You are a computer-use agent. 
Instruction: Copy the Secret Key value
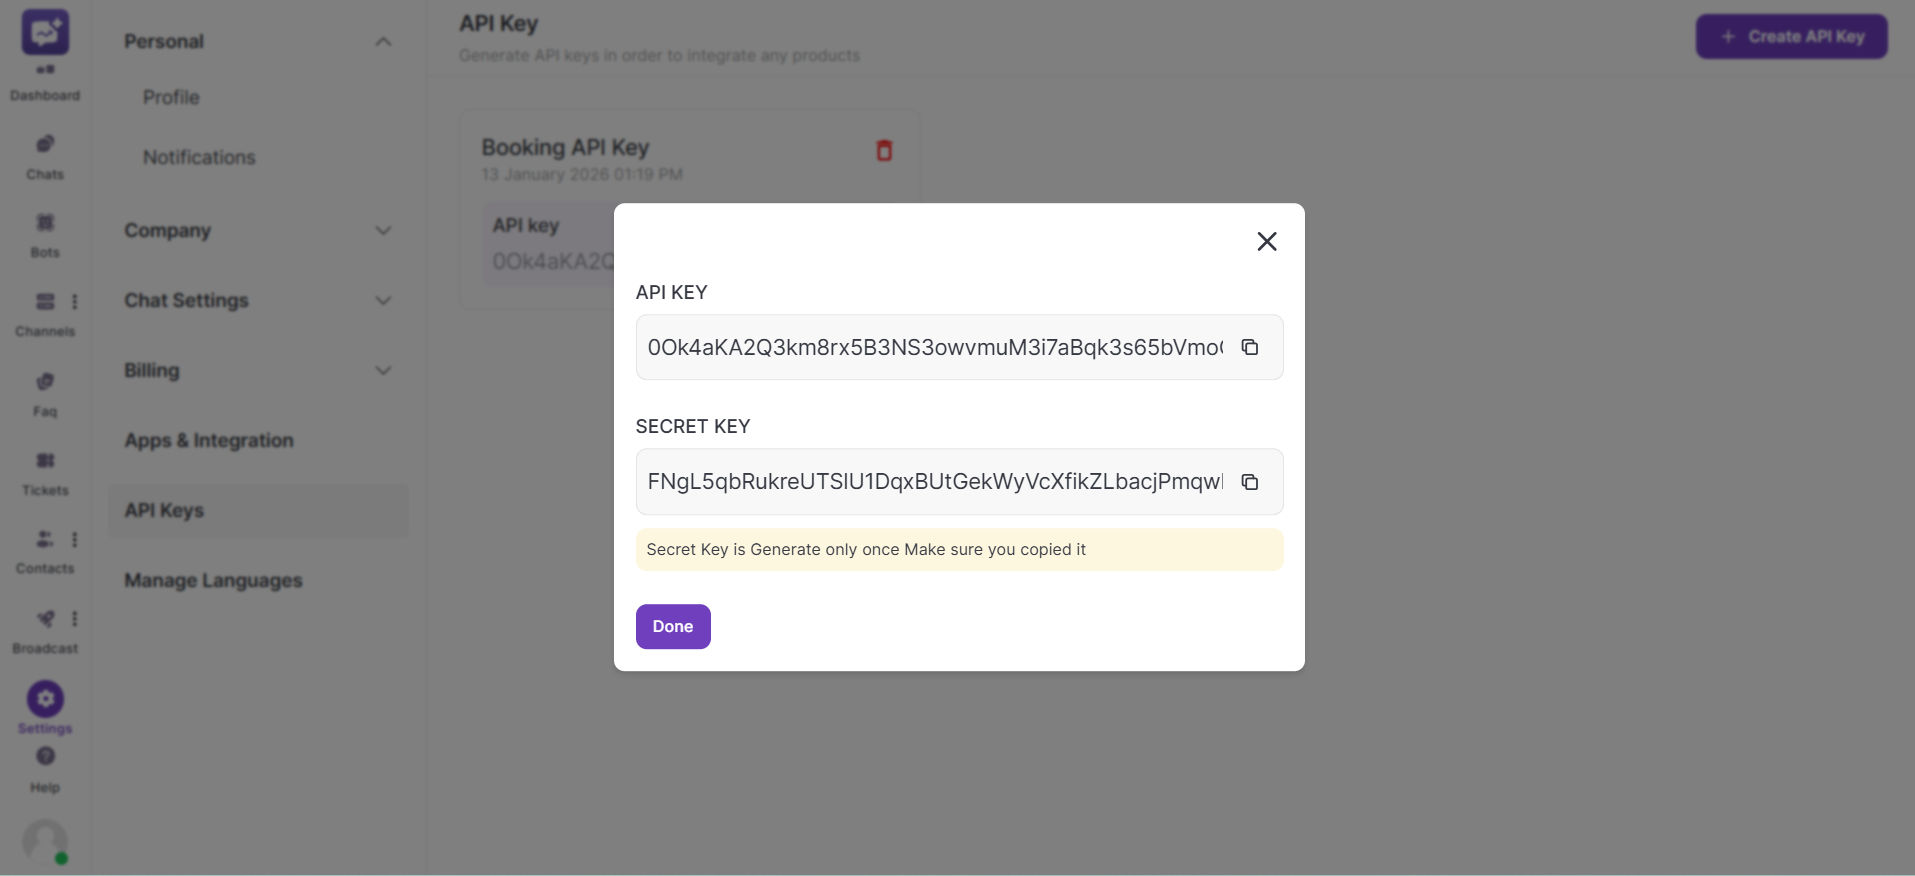click(x=1249, y=482)
